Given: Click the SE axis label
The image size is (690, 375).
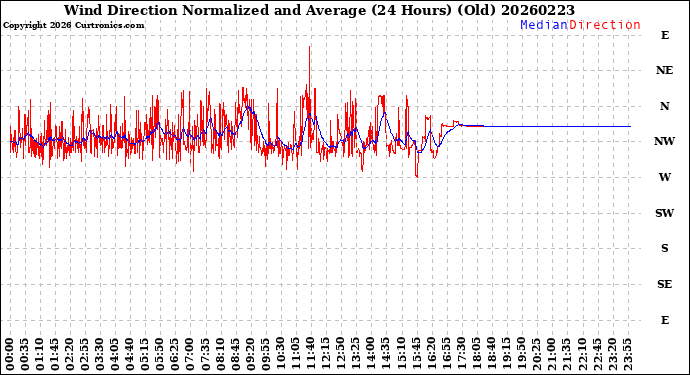Looking at the screenshot, I should [664, 284].
